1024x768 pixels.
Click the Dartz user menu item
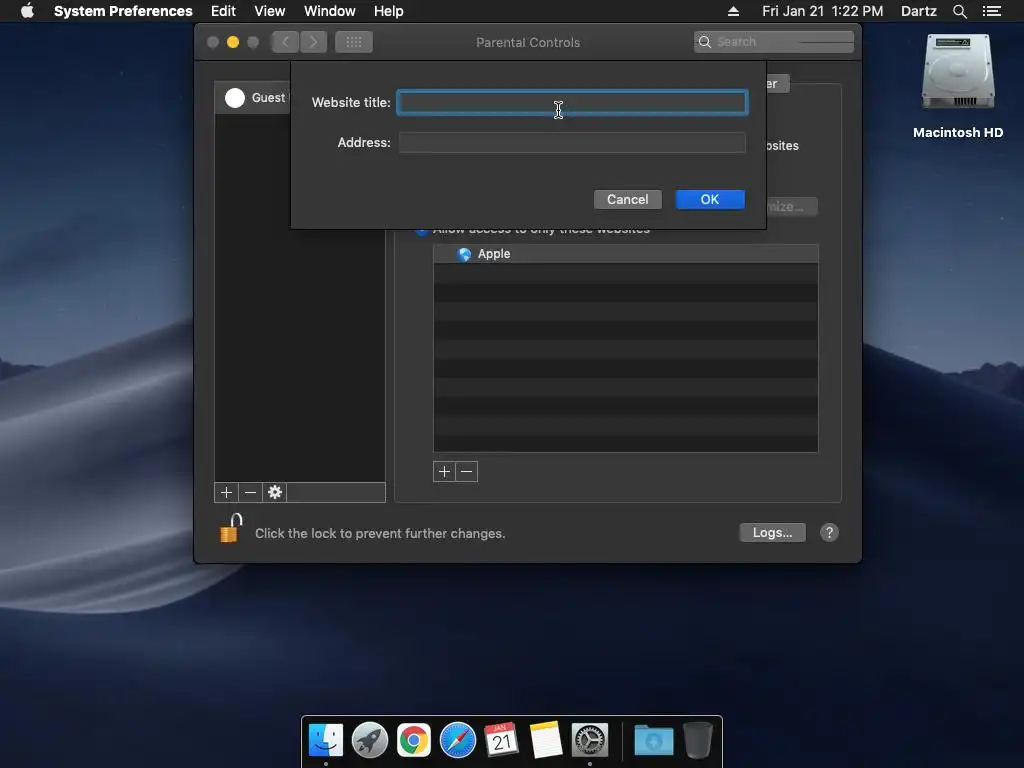[x=918, y=11]
